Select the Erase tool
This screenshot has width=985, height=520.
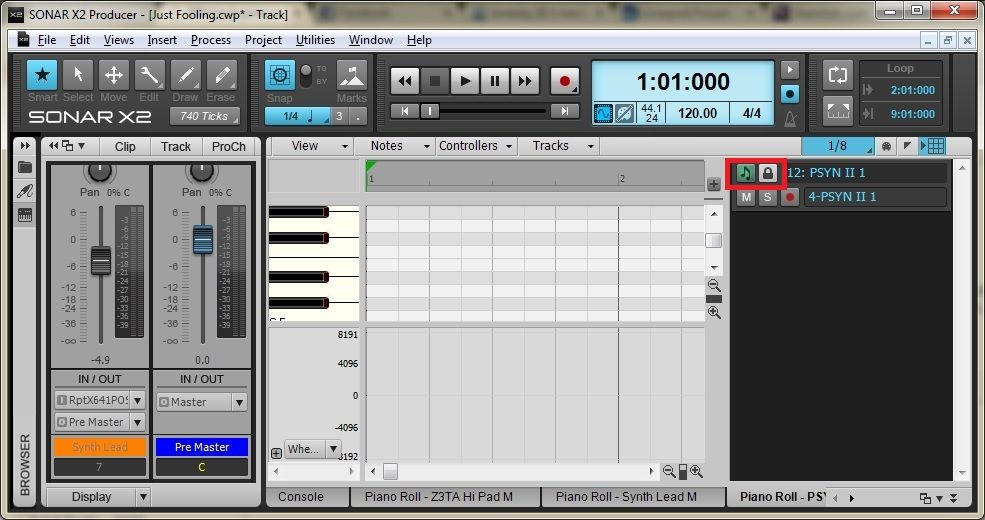pos(221,77)
